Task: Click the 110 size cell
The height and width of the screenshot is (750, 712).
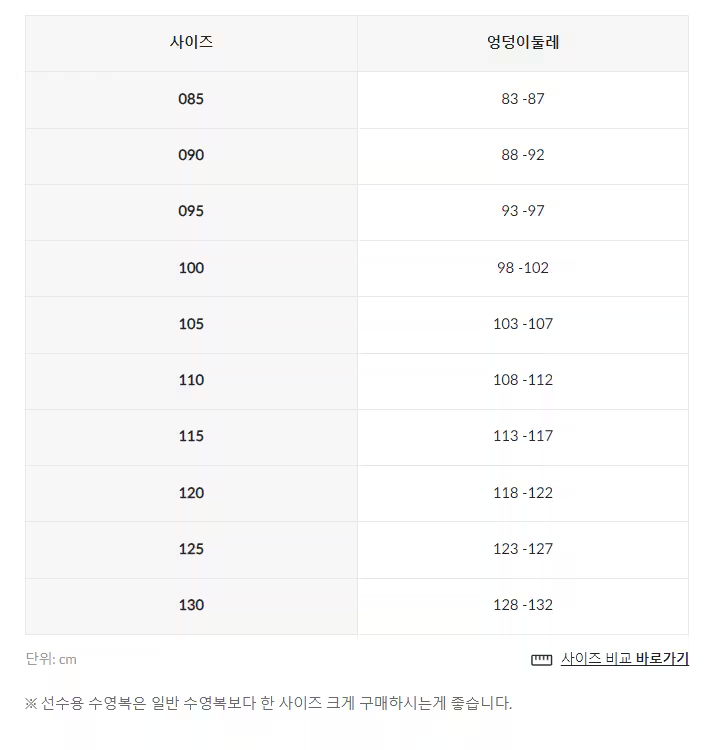Action: click(x=191, y=381)
